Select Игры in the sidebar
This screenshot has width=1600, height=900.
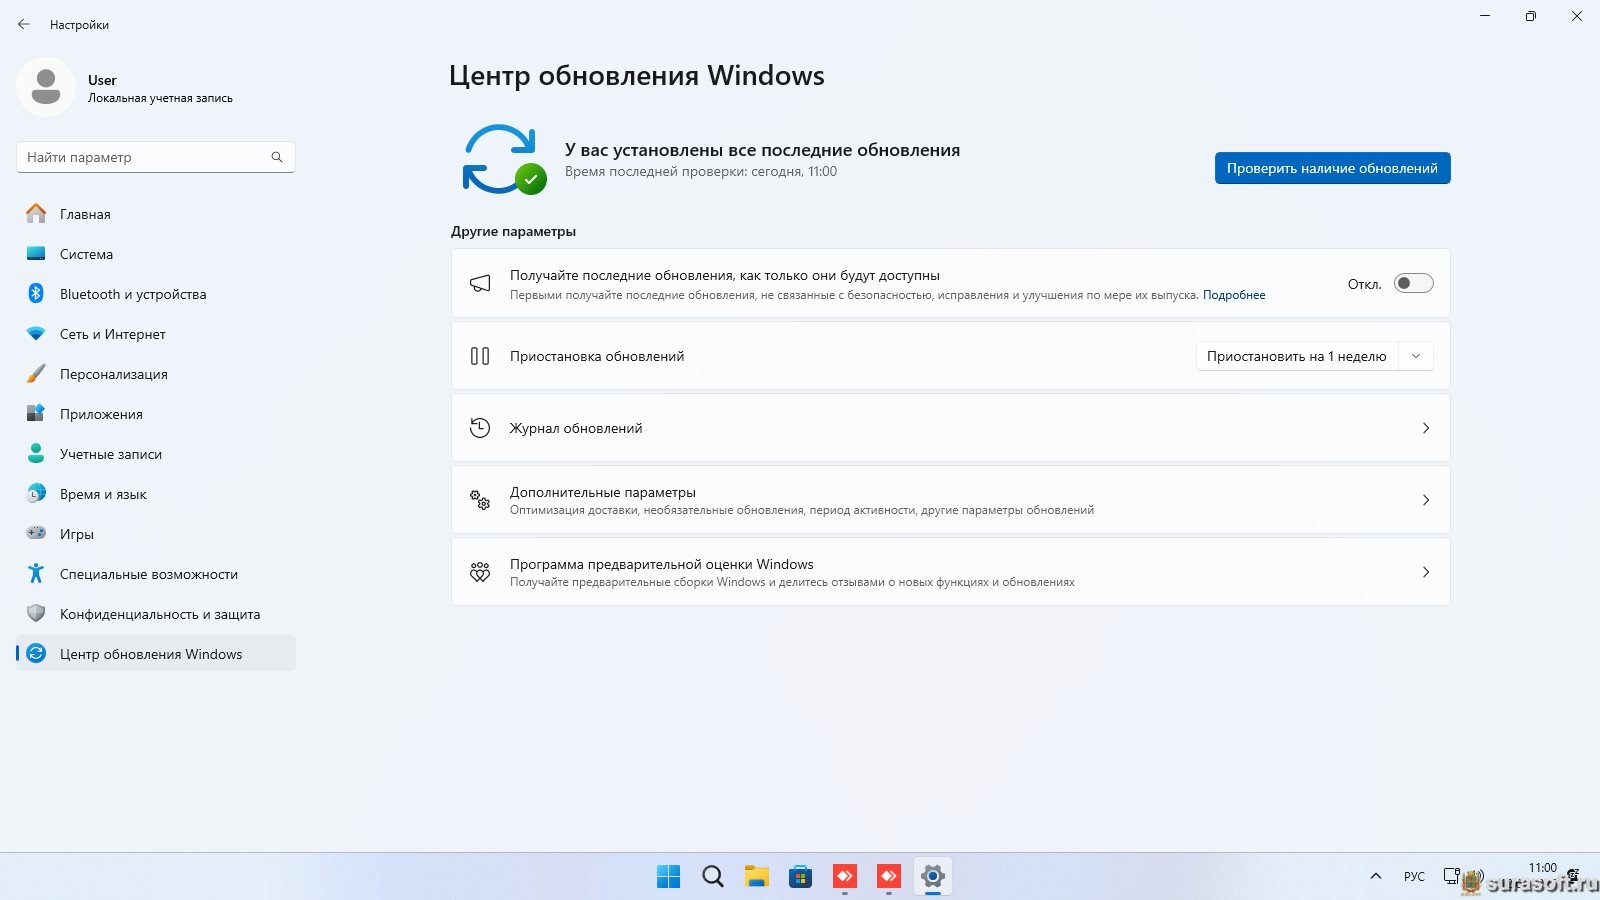(156, 534)
